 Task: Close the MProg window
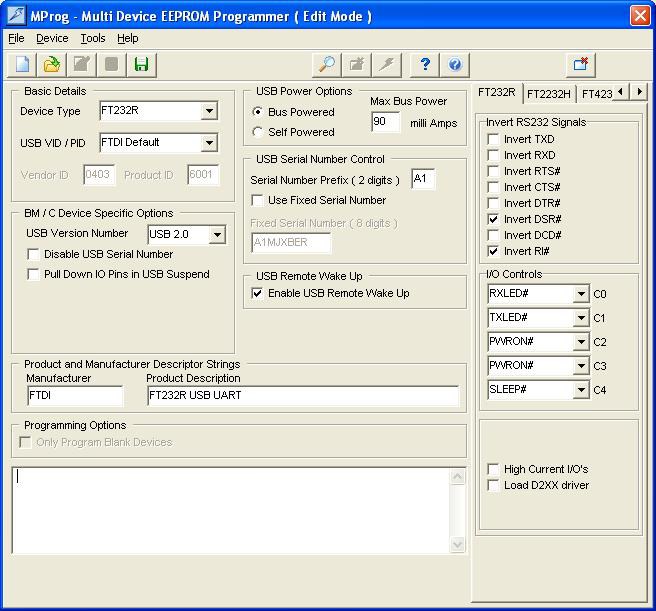[640, 16]
